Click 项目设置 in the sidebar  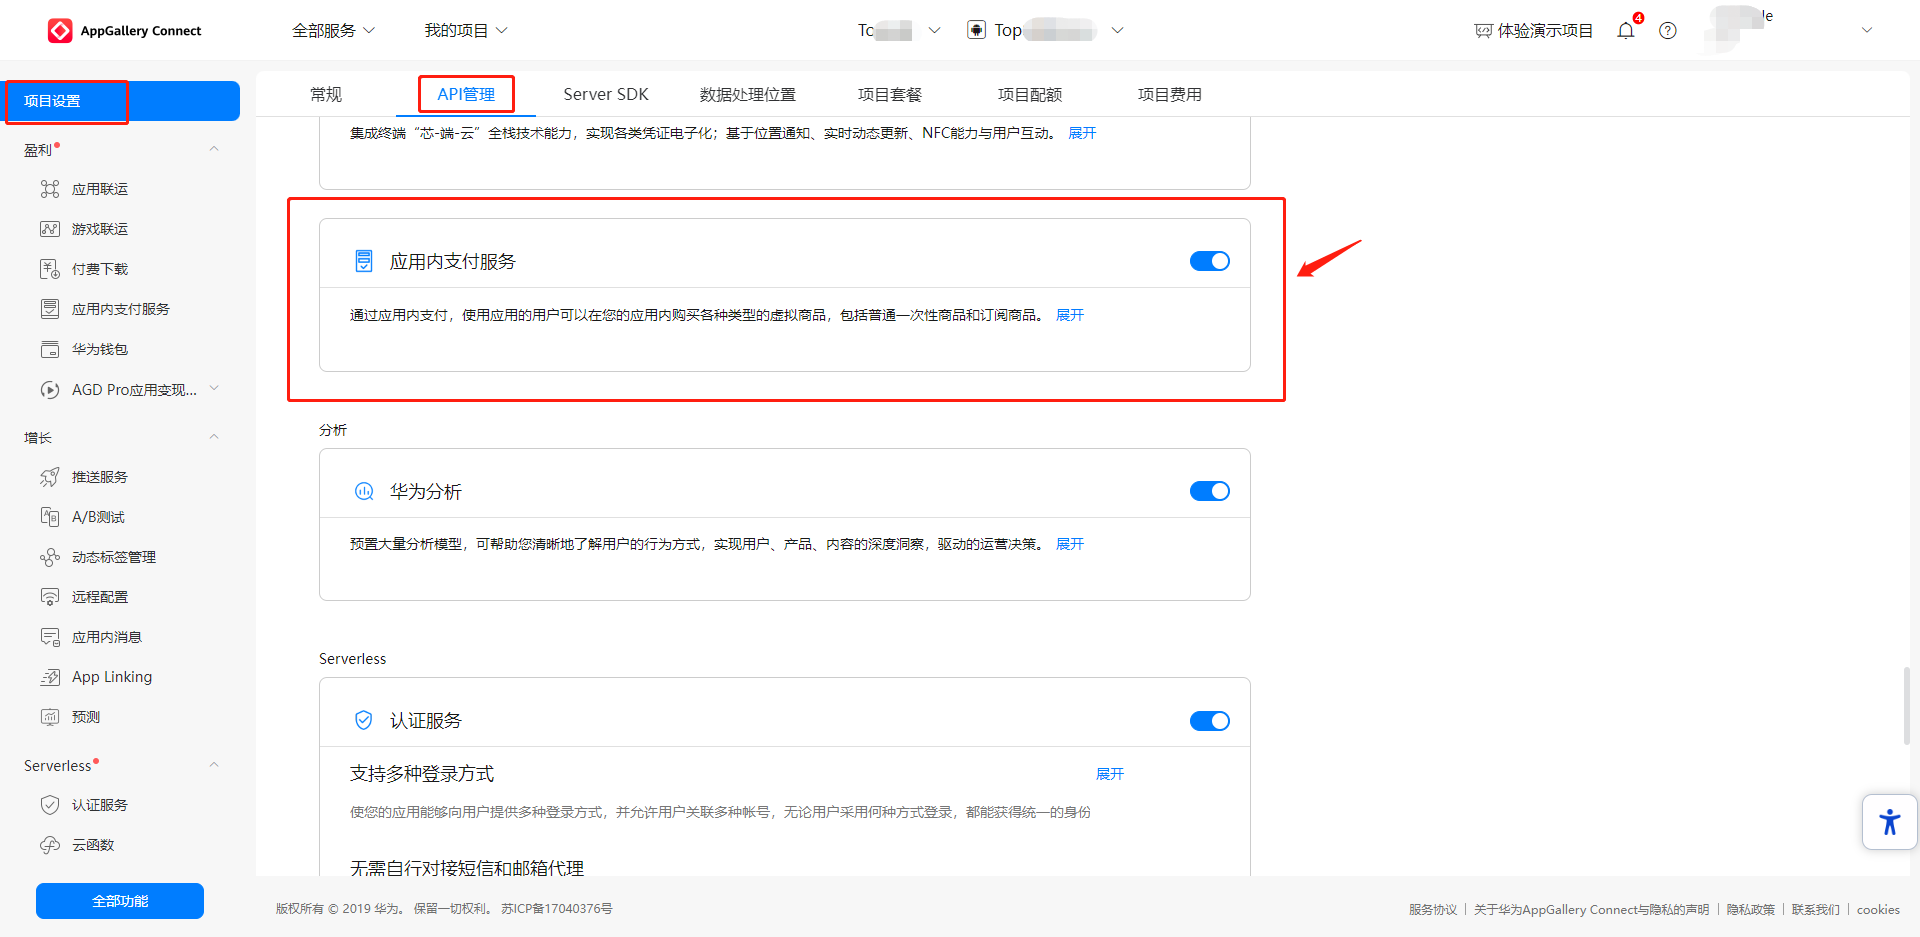click(x=120, y=101)
